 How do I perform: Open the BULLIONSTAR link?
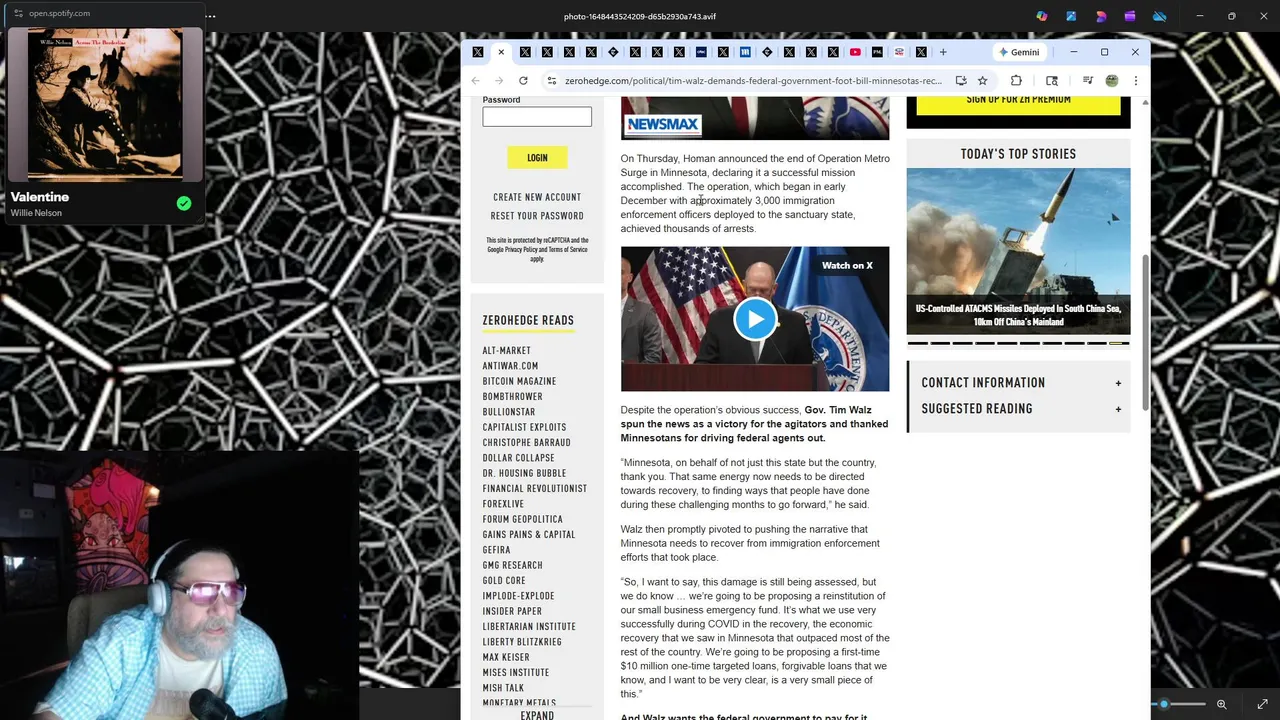click(x=509, y=412)
